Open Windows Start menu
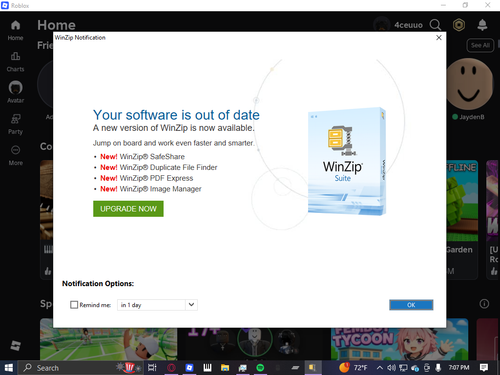500x375 pixels. point(8,368)
